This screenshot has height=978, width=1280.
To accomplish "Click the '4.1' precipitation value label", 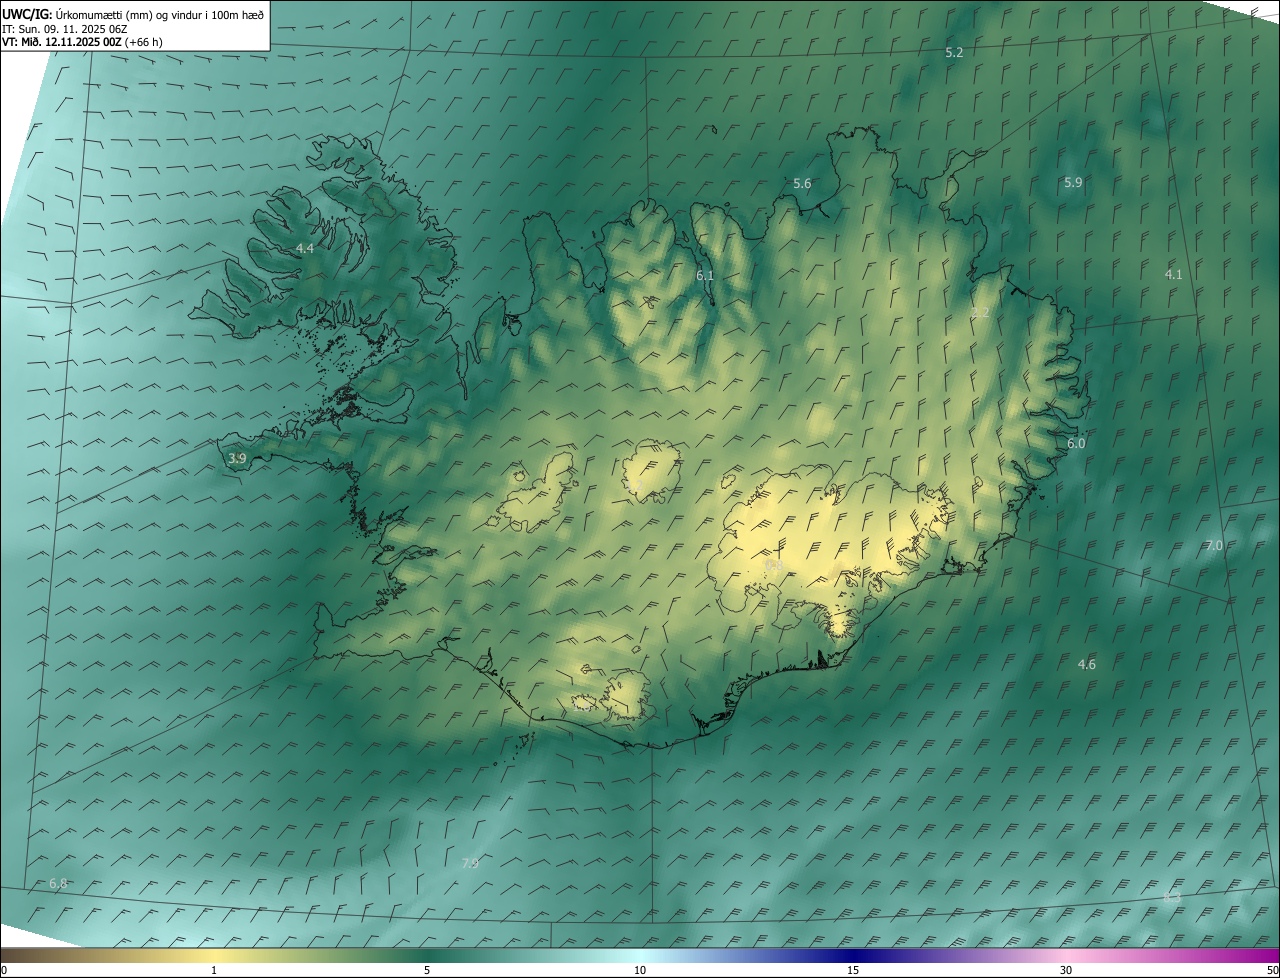I will [x=1173, y=274].
